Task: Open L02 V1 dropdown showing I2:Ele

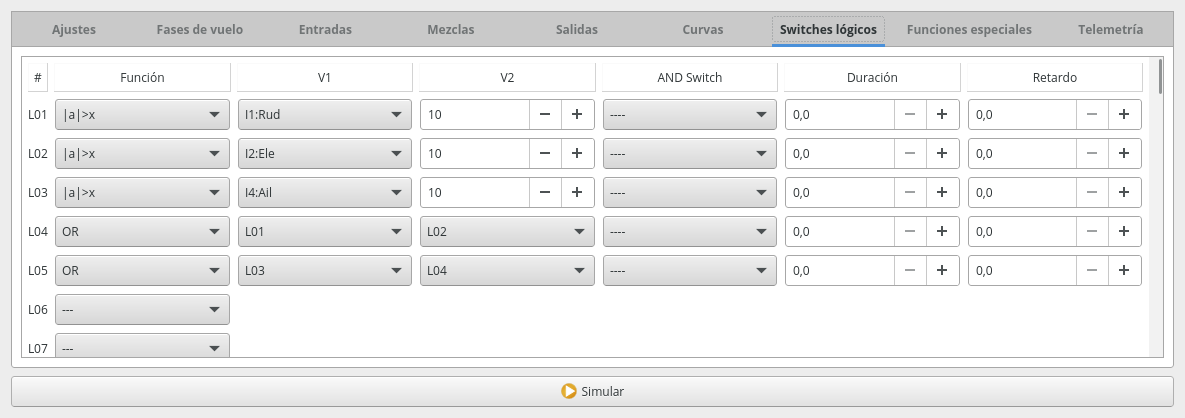Action: [324, 154]
